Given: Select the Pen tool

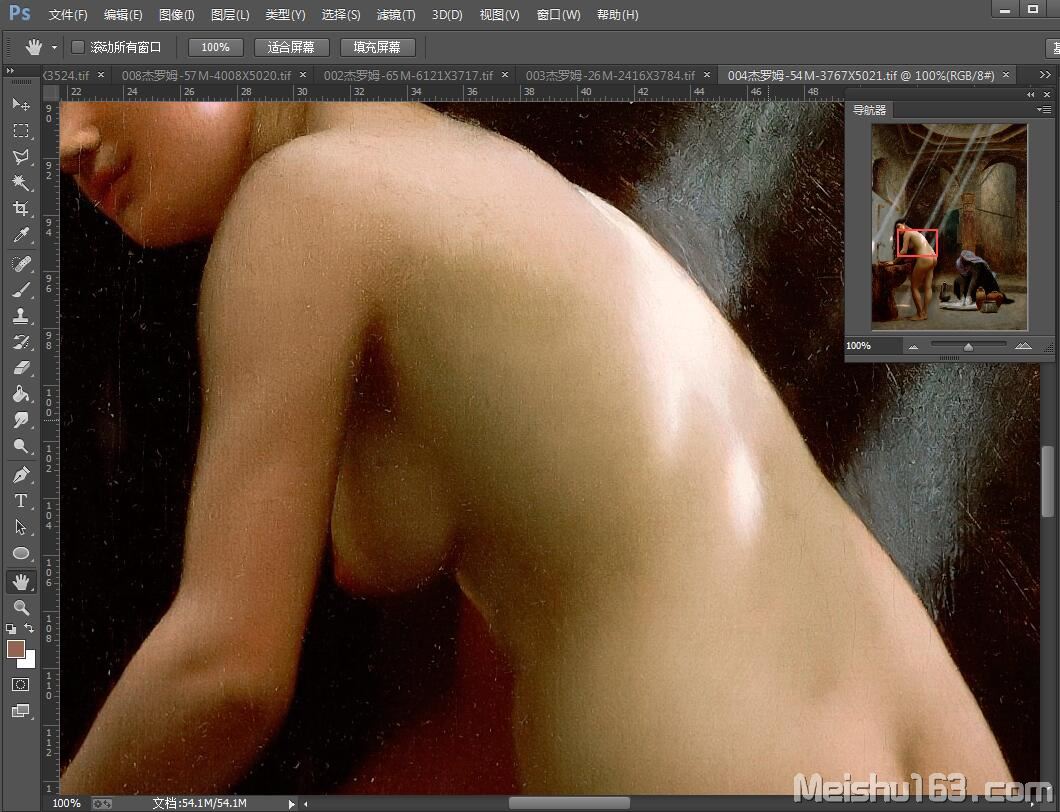Looking at the screenshot, I should tap(21, 475).
